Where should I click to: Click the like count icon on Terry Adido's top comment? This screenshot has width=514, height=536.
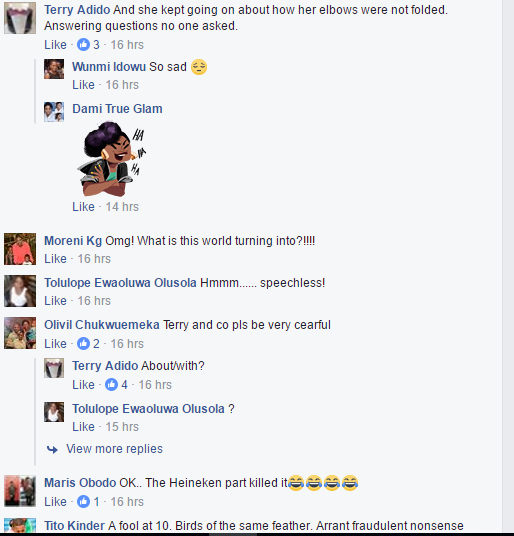83,44
